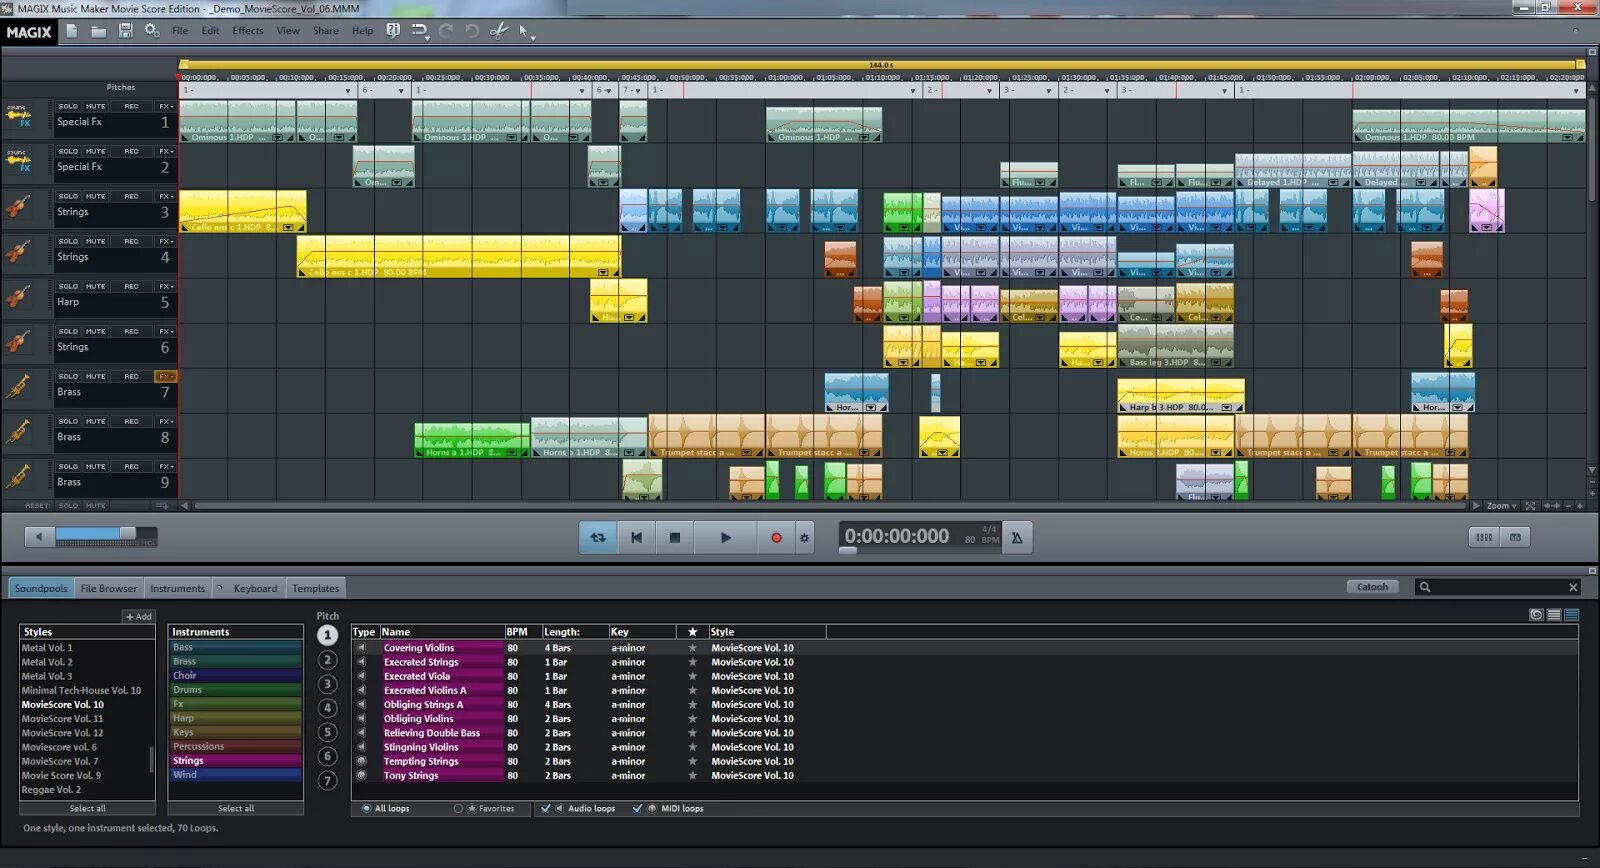The image size is (1600, 868).
Task: Open the FX dropdown on Brass track 9
Action: click(166, 466)
